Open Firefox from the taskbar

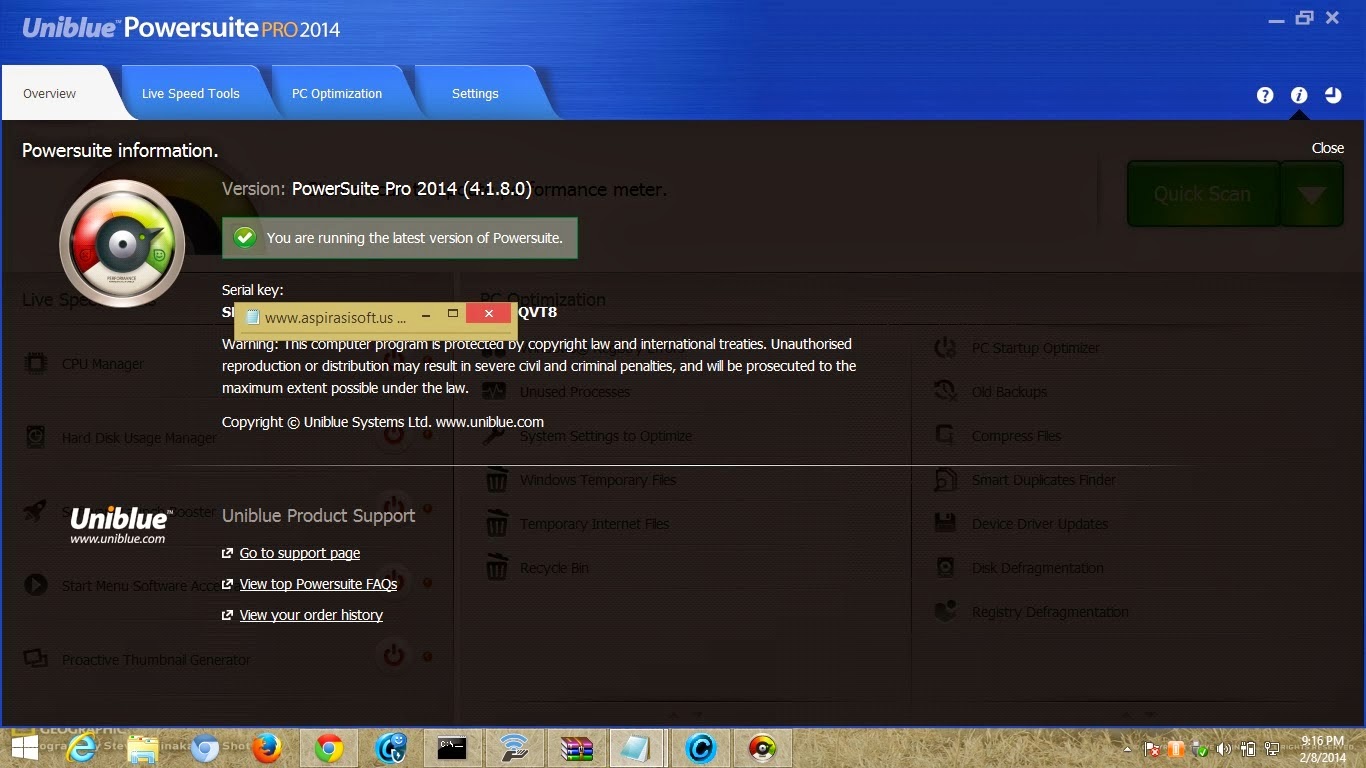267,748
